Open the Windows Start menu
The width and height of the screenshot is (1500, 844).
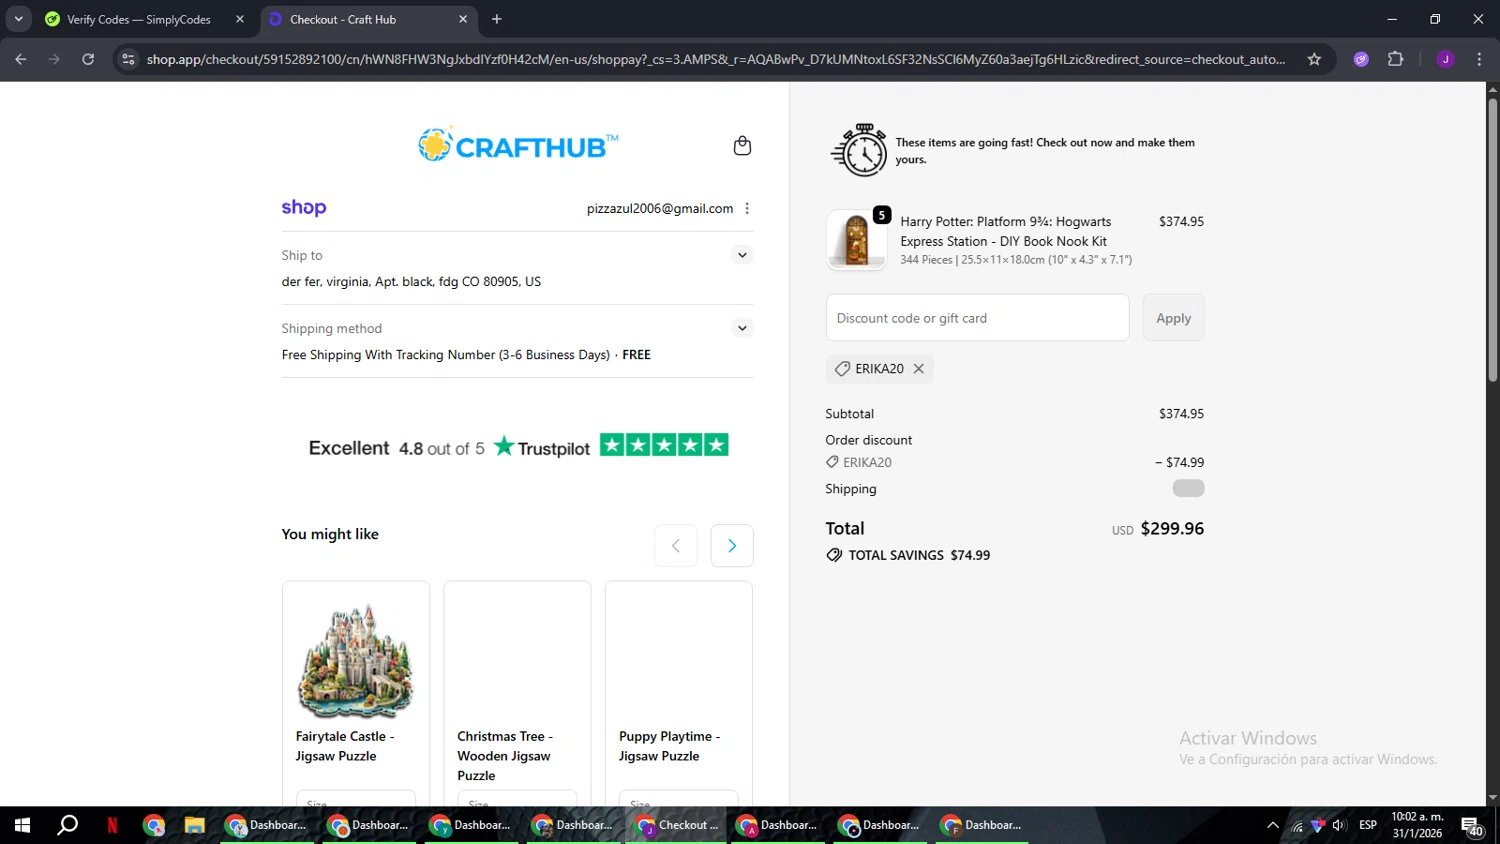(x=22, y=825)
